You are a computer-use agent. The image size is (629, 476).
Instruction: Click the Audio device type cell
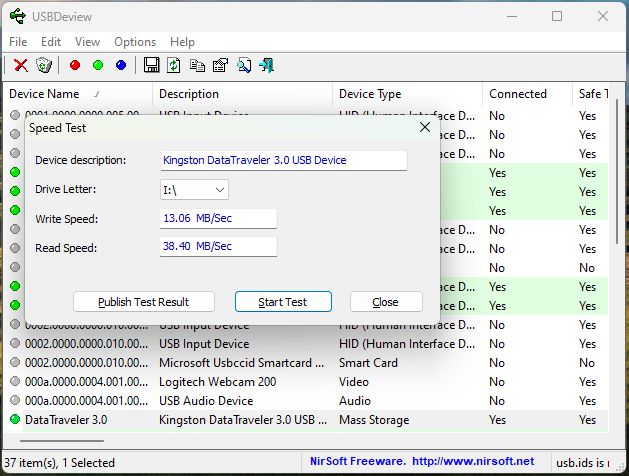[x=355, y=401]
